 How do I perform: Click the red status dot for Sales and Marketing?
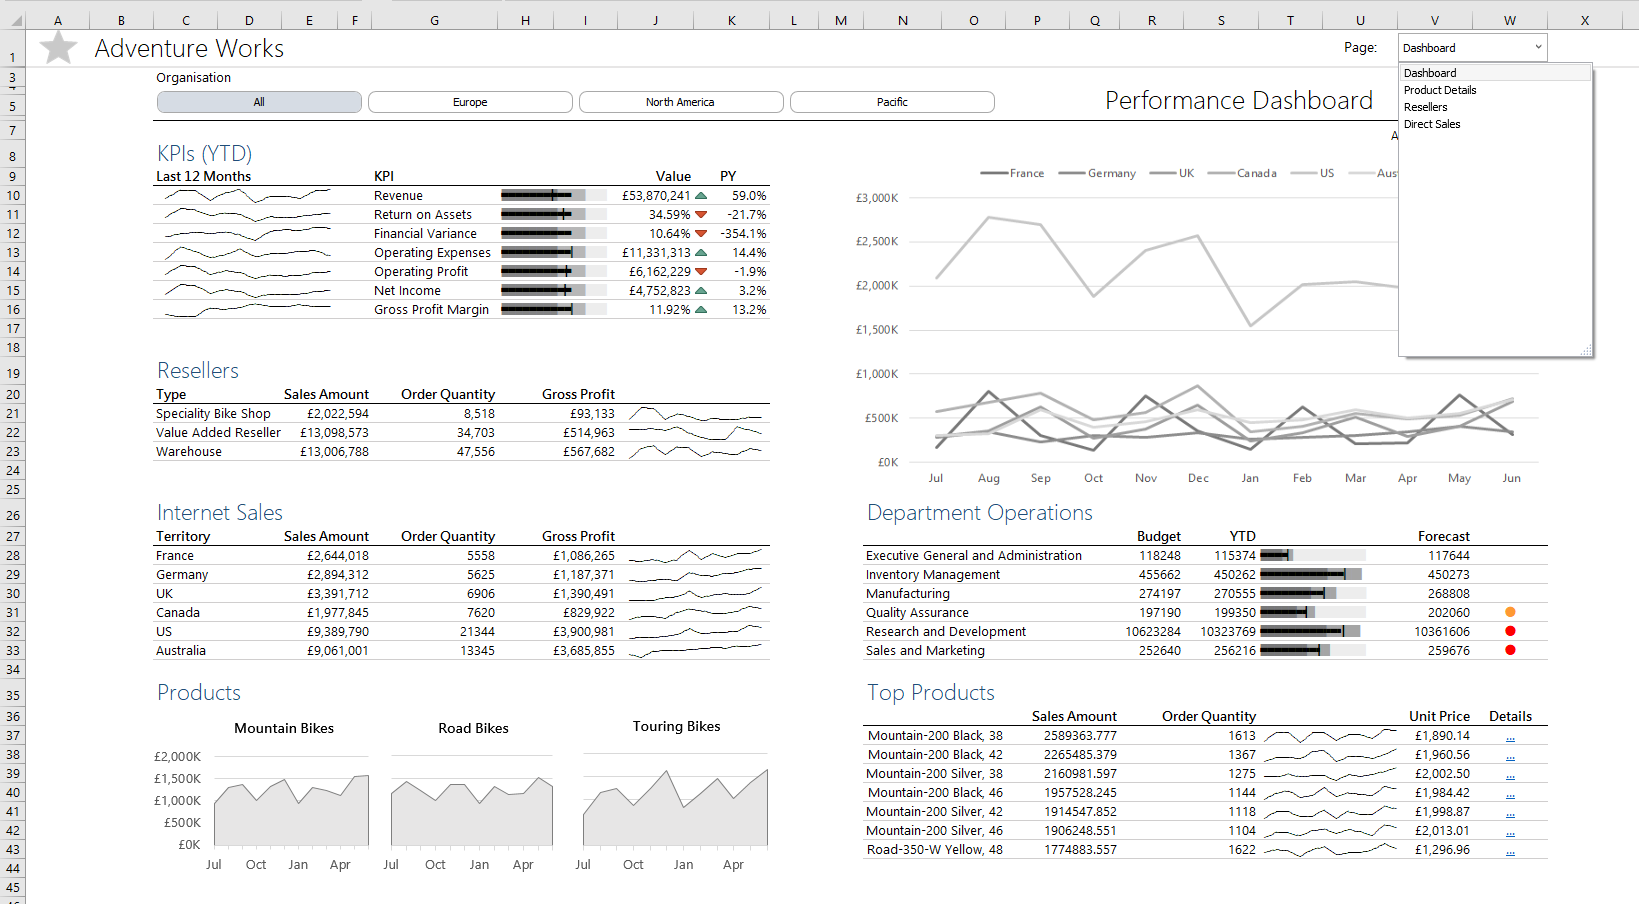coord(1510,650)
